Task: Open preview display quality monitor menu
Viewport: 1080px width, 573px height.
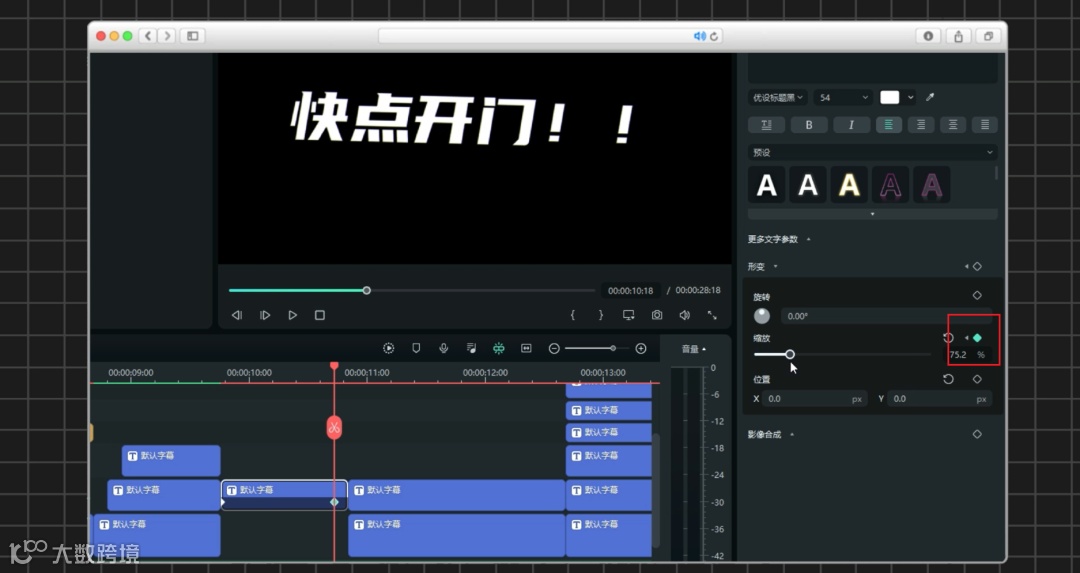Action: click(628, 315)
